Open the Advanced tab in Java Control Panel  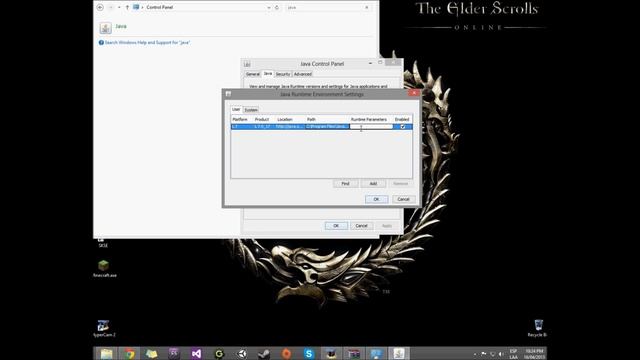303,74
